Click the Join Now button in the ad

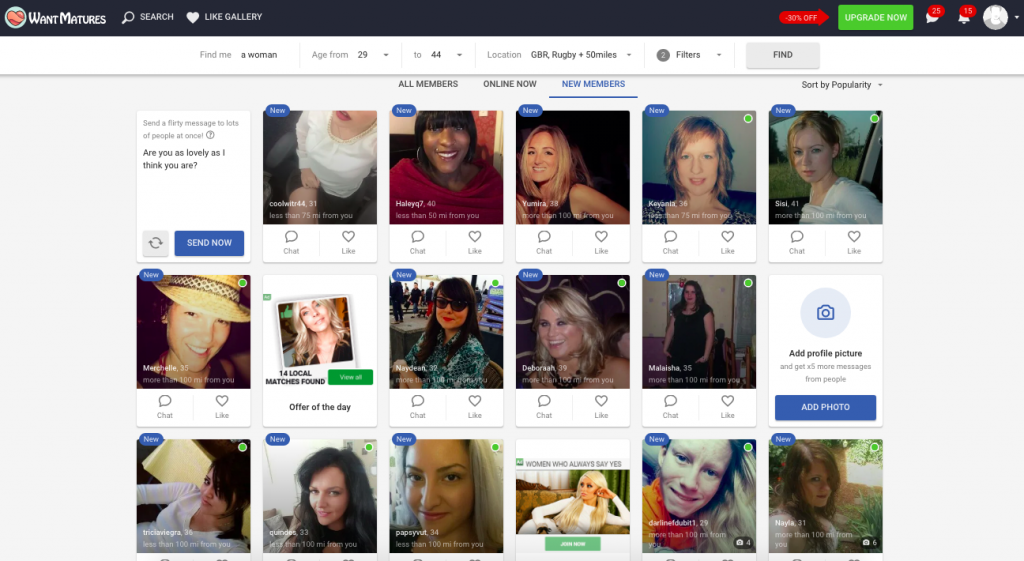[573, 543]
